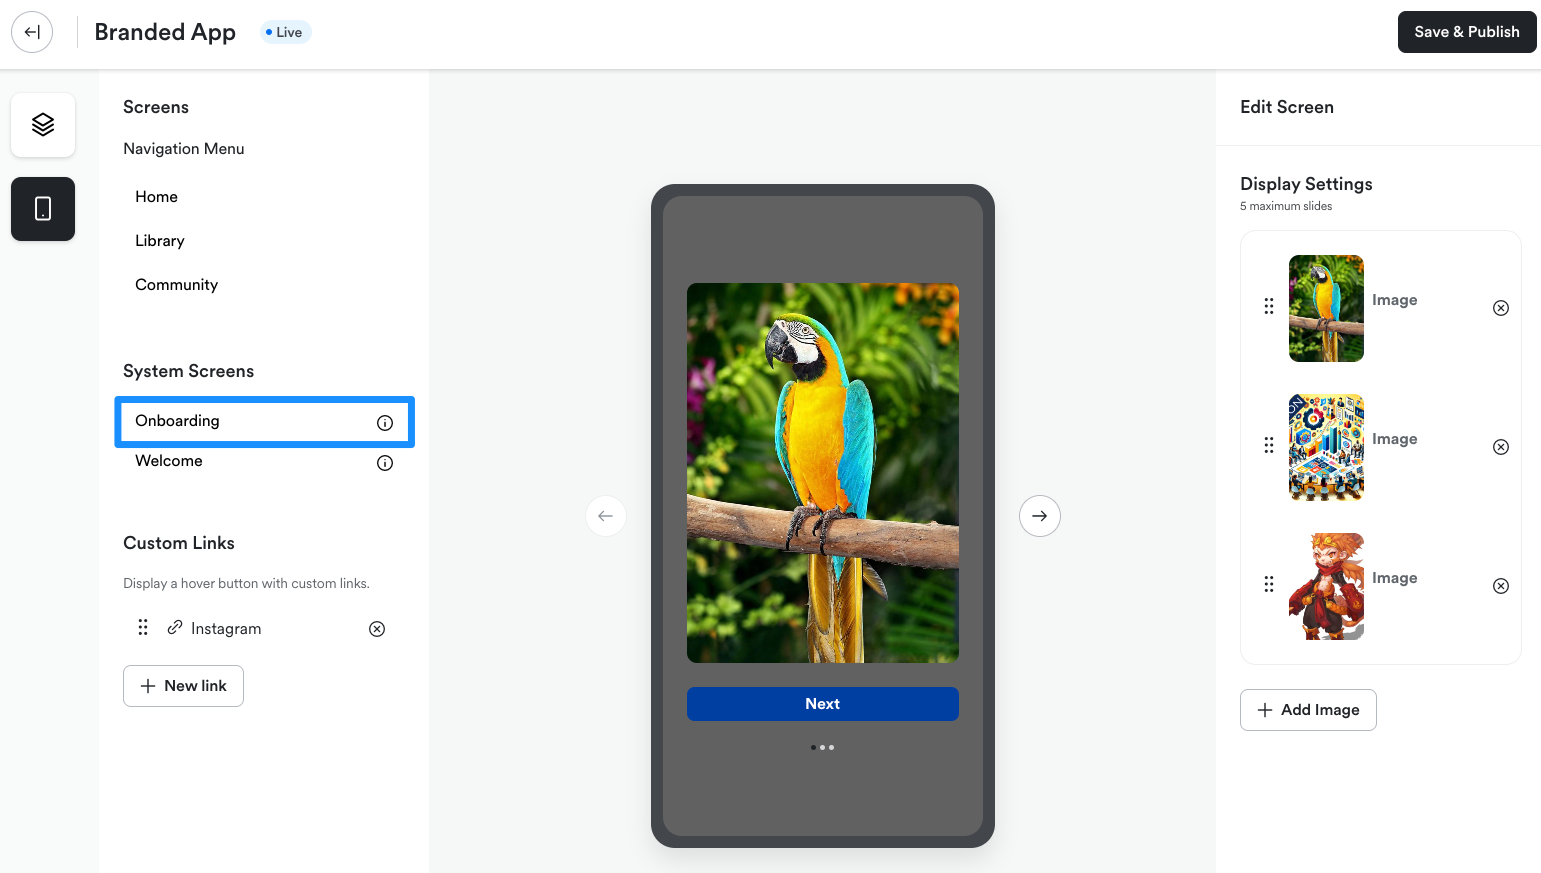The width and height of the screenshot is (1541, 873).
Task: Remove the parrot image slide
Action: click(x=1501, y=308)
